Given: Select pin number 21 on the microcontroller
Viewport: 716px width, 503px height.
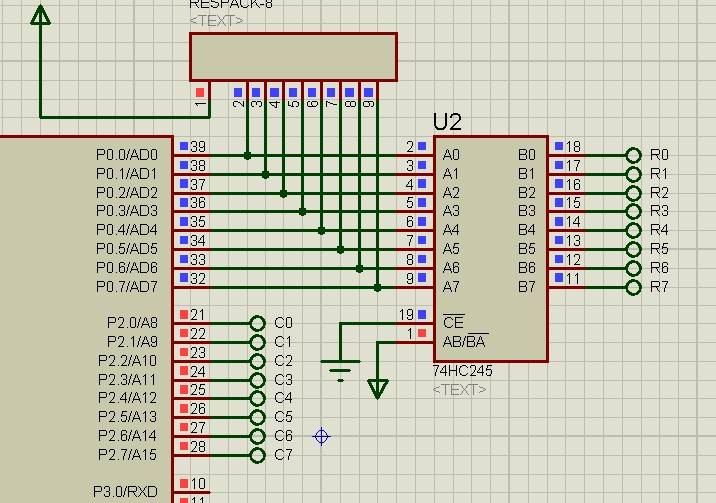Looking at the screenshot, I should click(198, 315).
